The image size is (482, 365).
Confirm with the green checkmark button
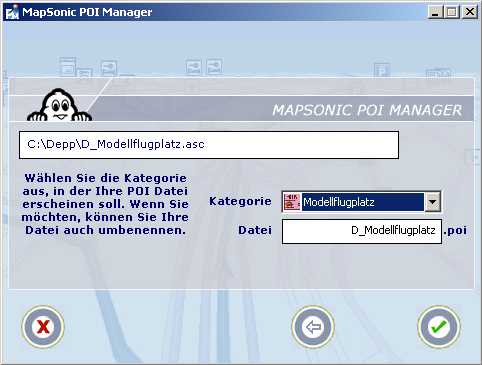[439, 327]
